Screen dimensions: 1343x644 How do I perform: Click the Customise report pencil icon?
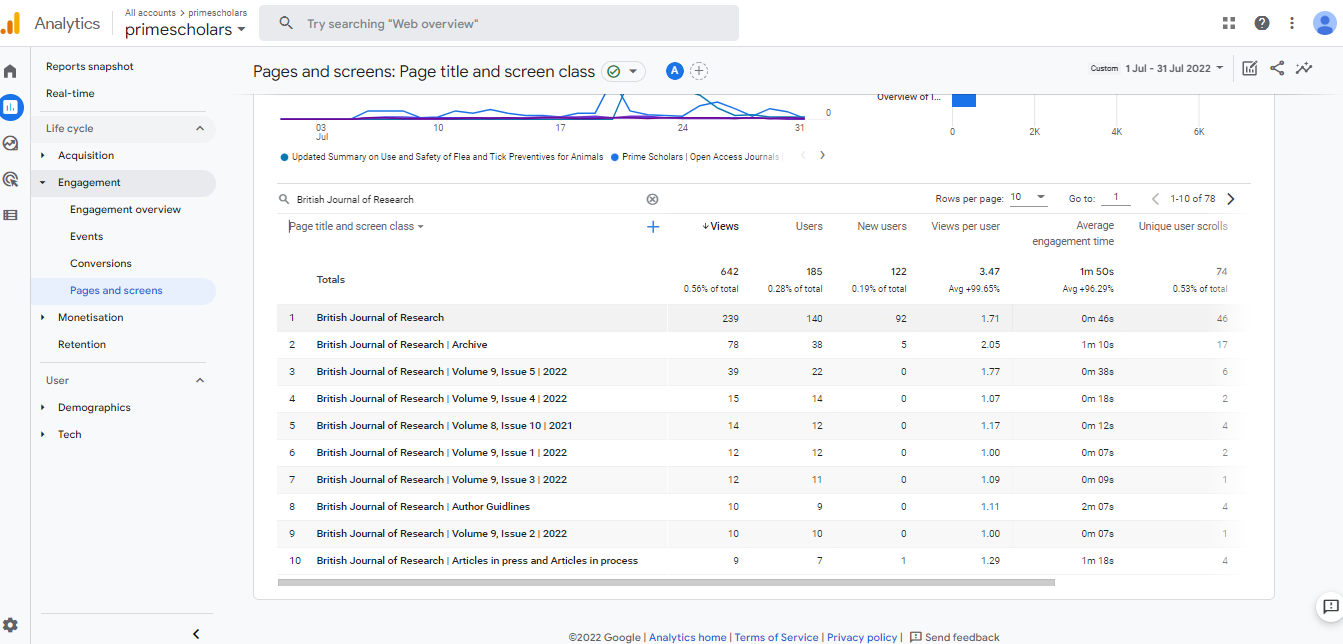(x=1250, y=68)
